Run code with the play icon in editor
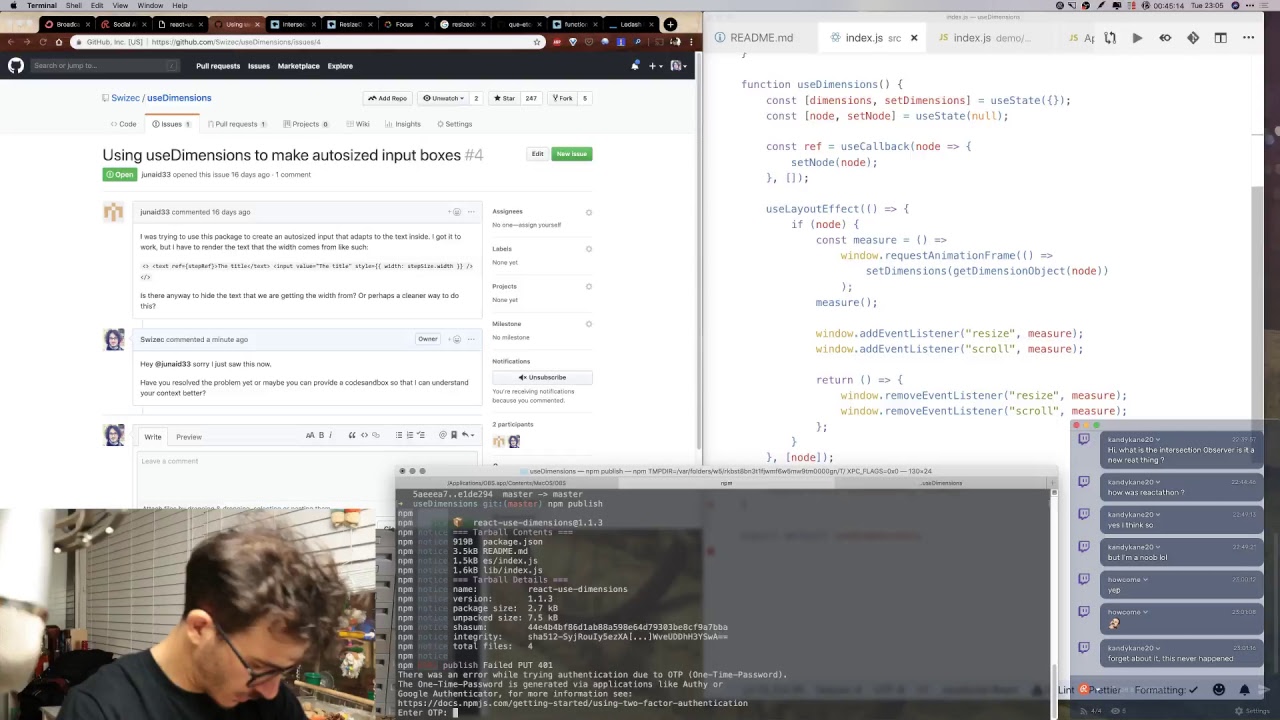1280x720 pixels. pos(1137,38)
